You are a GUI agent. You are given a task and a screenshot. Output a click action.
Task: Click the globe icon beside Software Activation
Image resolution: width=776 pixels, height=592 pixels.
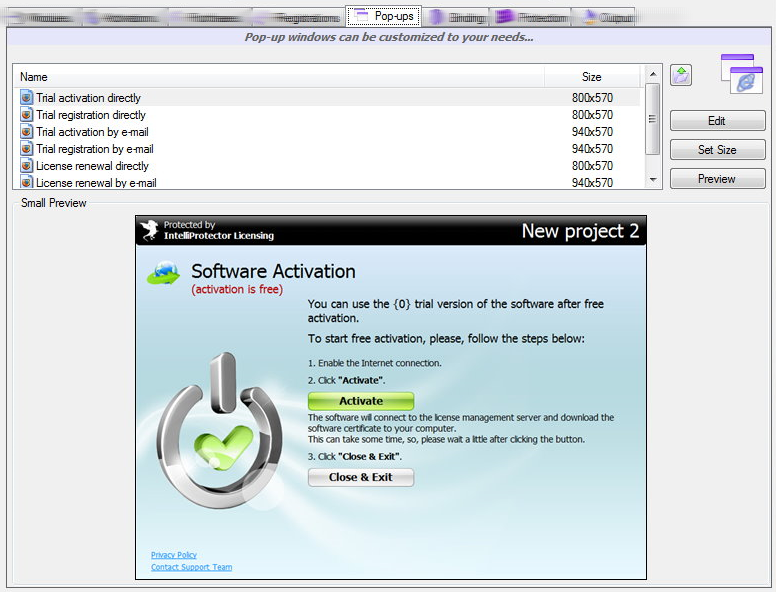point(164,273)
